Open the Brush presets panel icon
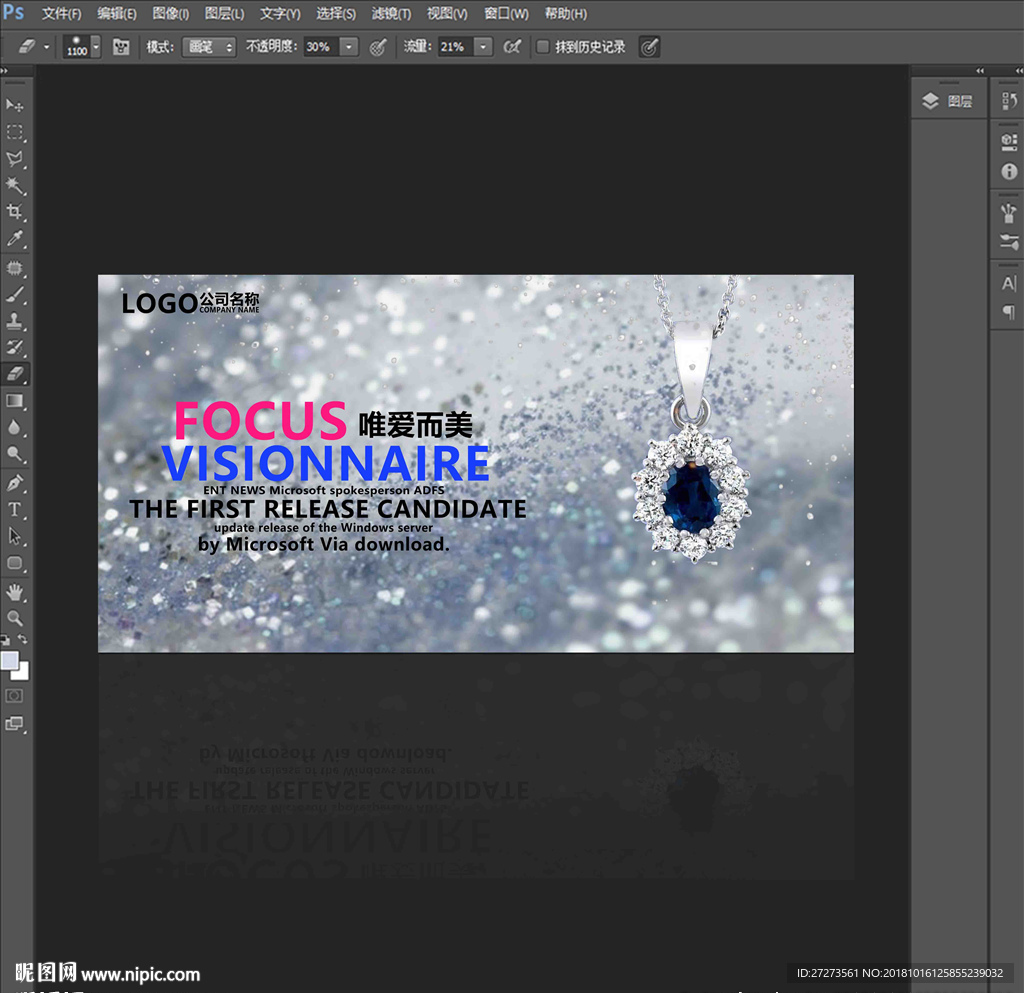This screenshot has width=1024, height=993. (x=1009, y=213)
